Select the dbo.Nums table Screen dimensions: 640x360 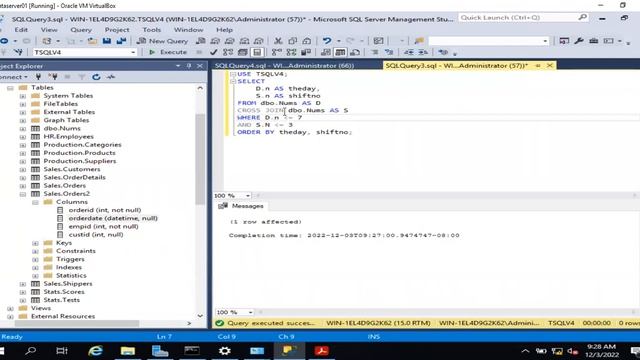coord(62,129)
